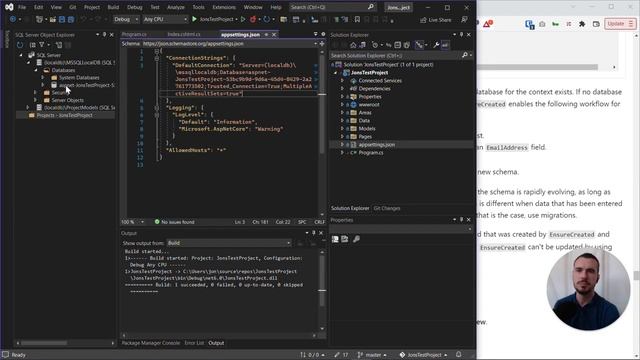Viewport: 640px width, 360px height.
Task: Click the Feedback icon beside Live Share
Action: [x=464, y=20]
